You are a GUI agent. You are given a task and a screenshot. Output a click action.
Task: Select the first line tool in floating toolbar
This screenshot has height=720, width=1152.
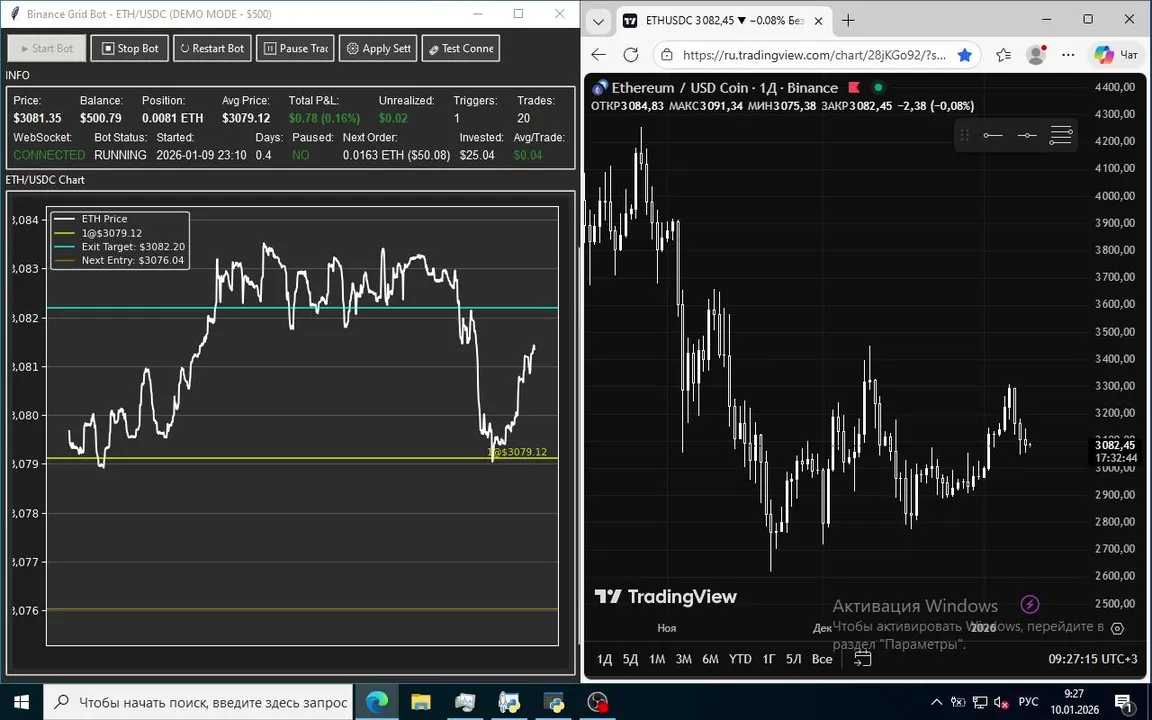[x=993, y=135]
